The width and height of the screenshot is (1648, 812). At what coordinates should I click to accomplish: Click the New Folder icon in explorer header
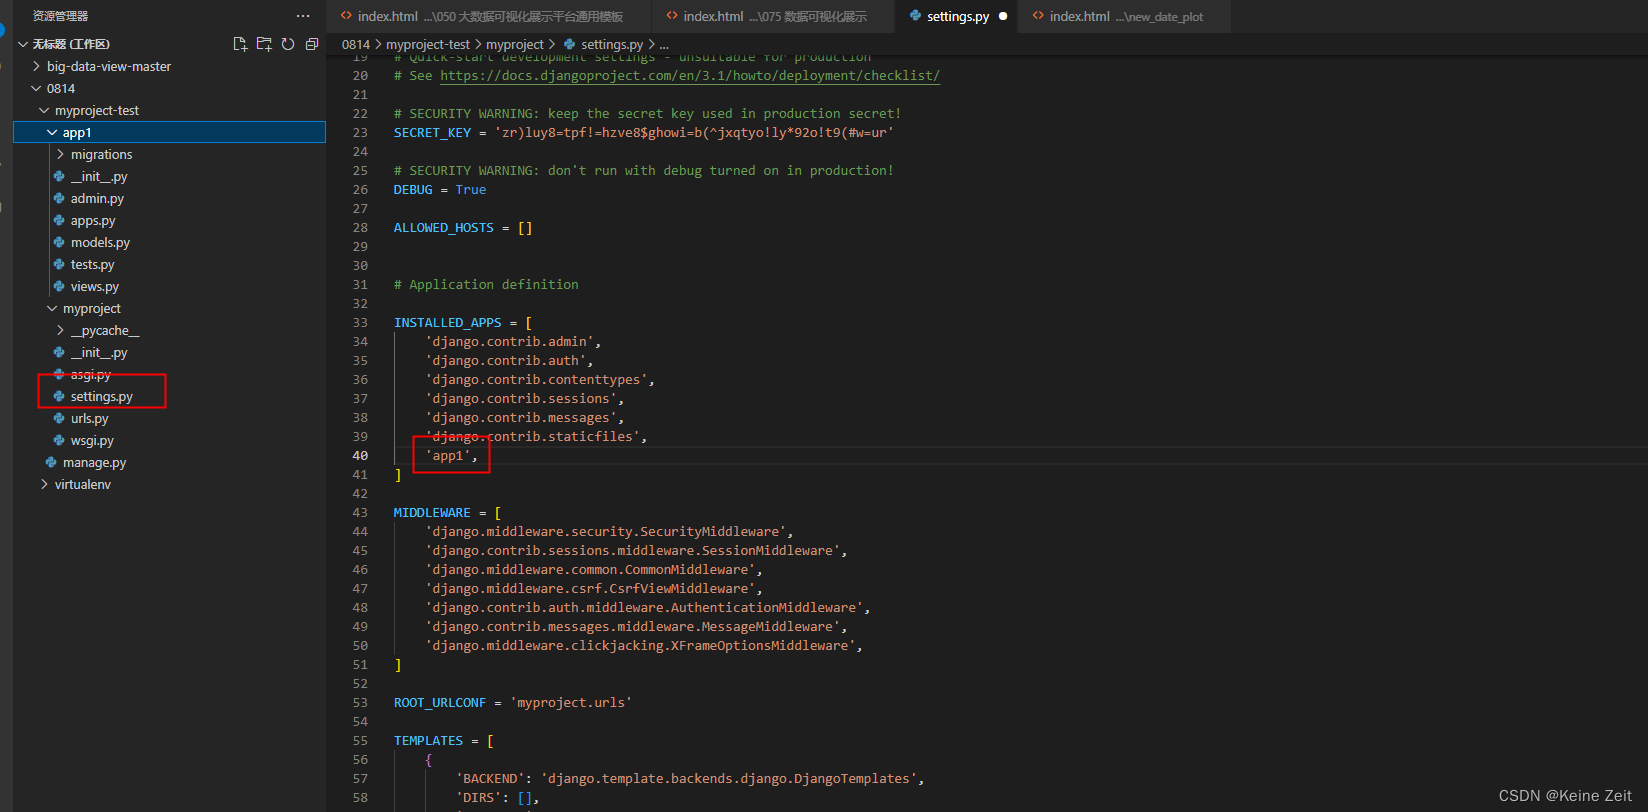tap(264, 44)
